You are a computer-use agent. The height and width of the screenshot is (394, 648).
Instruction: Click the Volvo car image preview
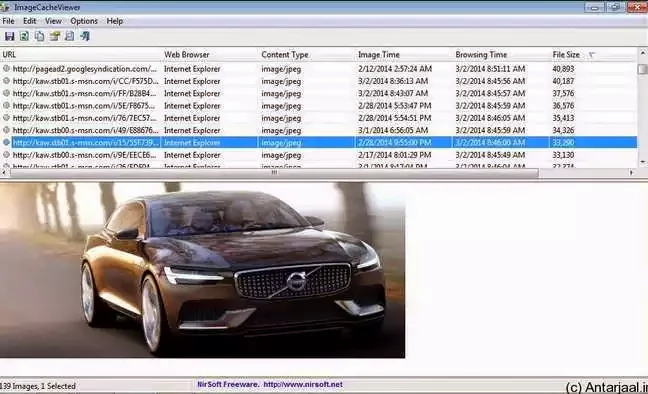pos(202,270)
